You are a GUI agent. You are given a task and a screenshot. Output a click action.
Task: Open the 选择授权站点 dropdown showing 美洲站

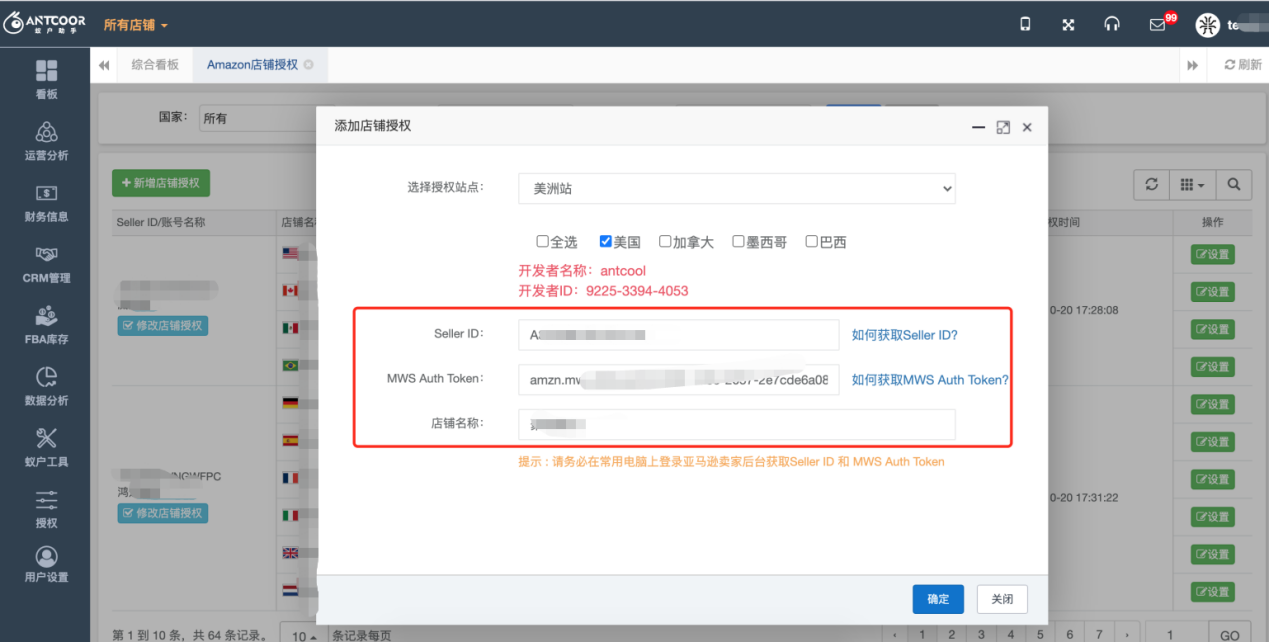(736, 188)
